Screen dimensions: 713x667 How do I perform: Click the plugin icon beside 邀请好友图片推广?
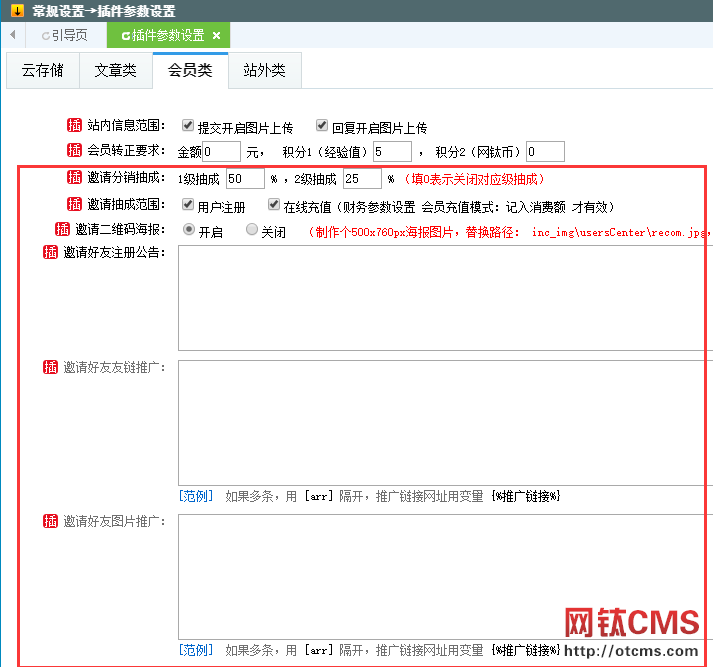tap(50, 521)
